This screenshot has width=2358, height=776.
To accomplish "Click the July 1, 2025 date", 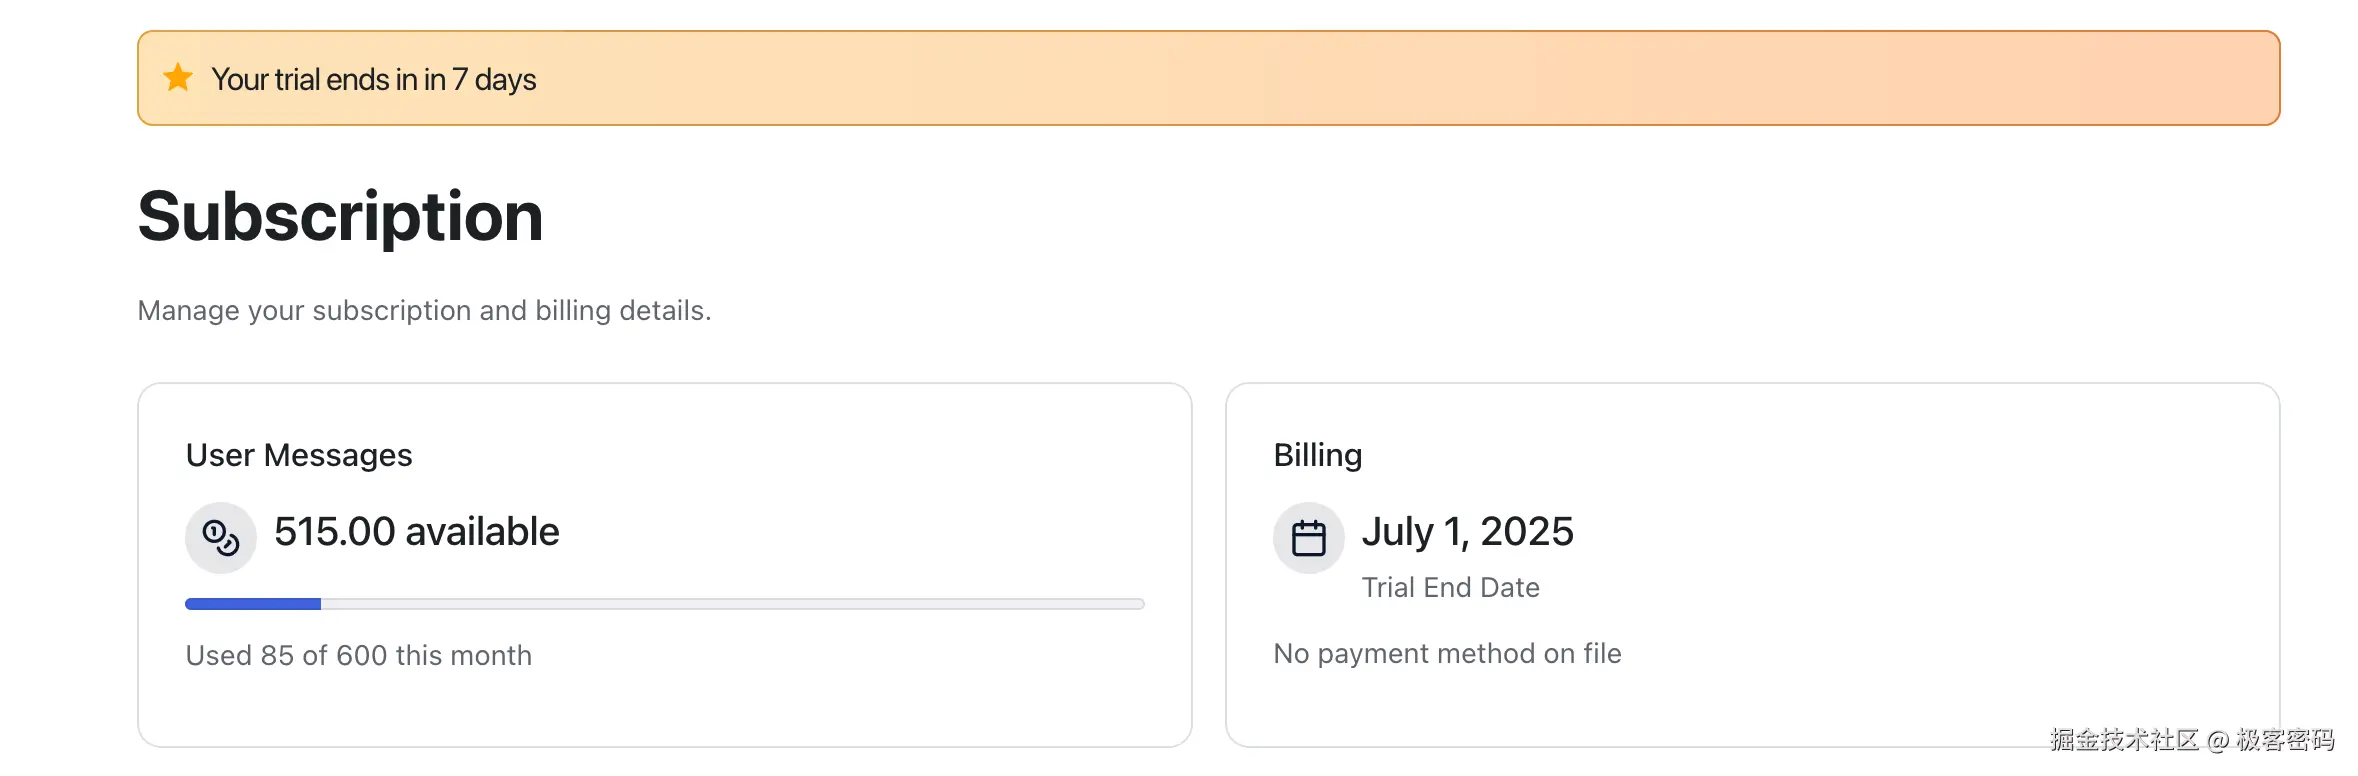I will click(1467, 532).
